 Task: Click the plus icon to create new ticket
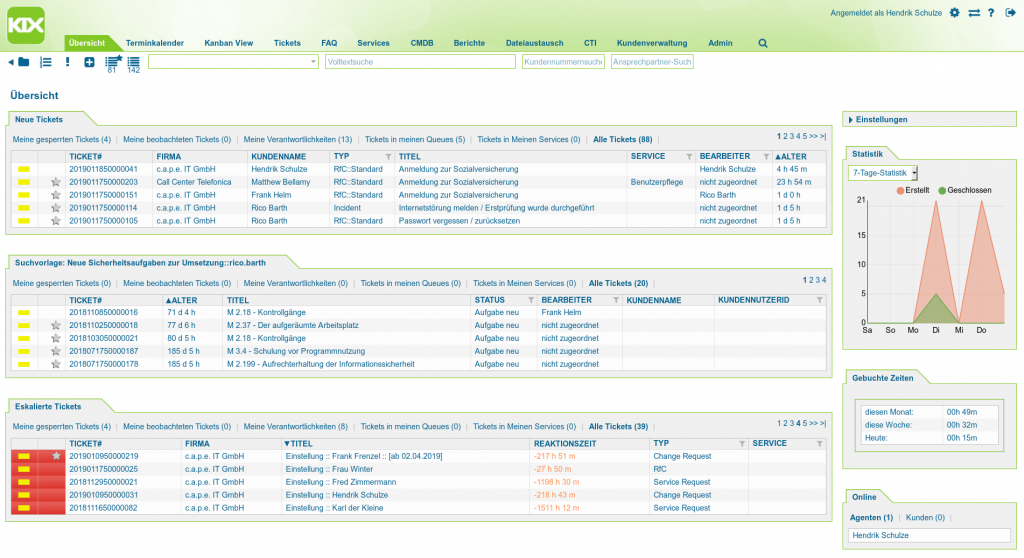pyautogui.click(x=89, y=62)
